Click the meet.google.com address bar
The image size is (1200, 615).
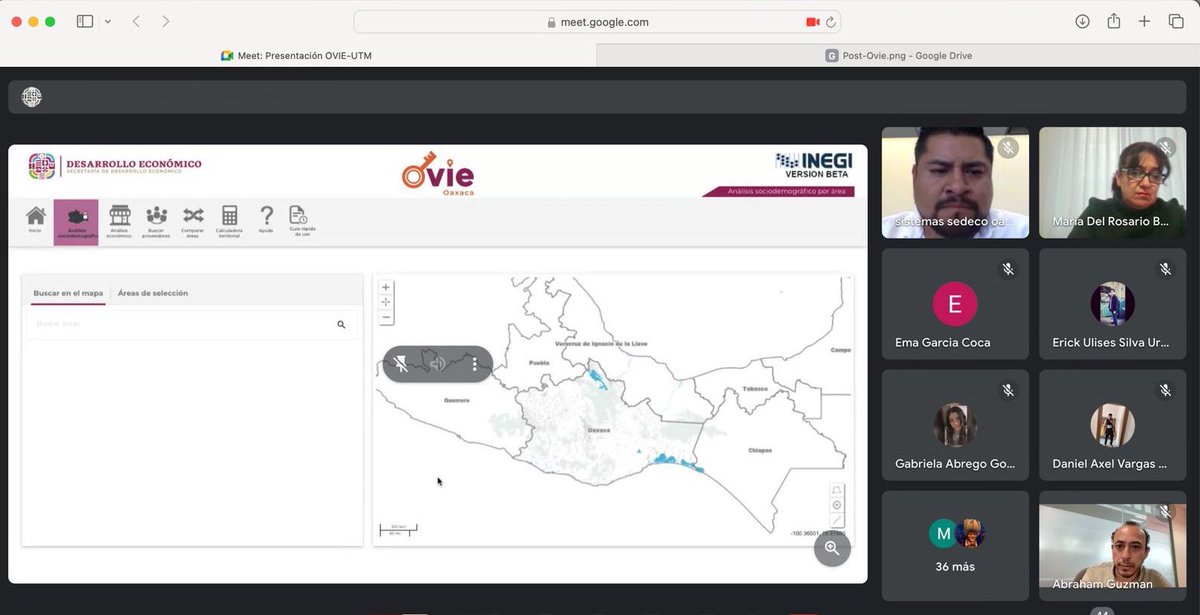[x=597, y=22]
